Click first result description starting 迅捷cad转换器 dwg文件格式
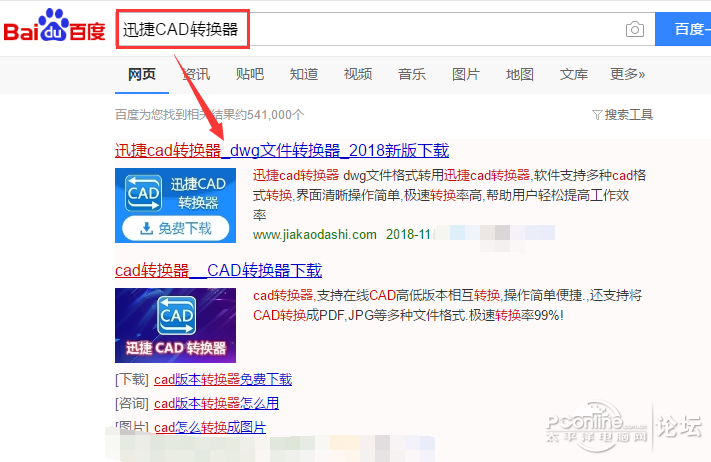This screenshot has height=462, width=711. coord(449,195)
